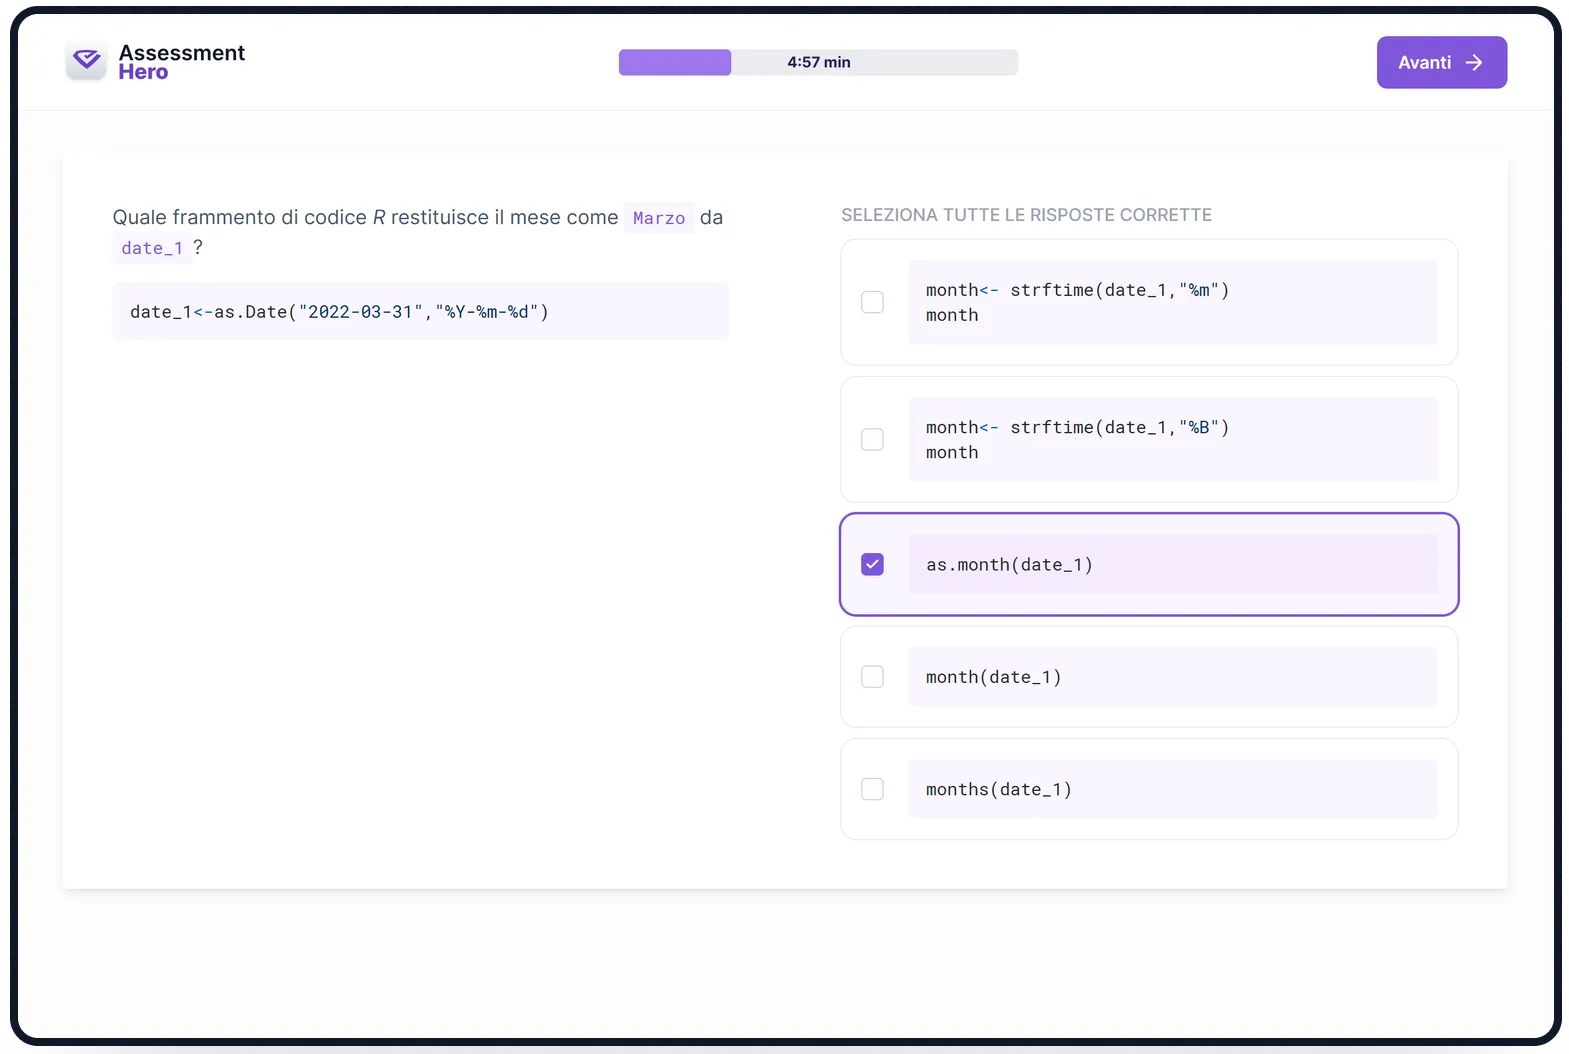Click the month(date_1) code text

[x=993, y=677]
